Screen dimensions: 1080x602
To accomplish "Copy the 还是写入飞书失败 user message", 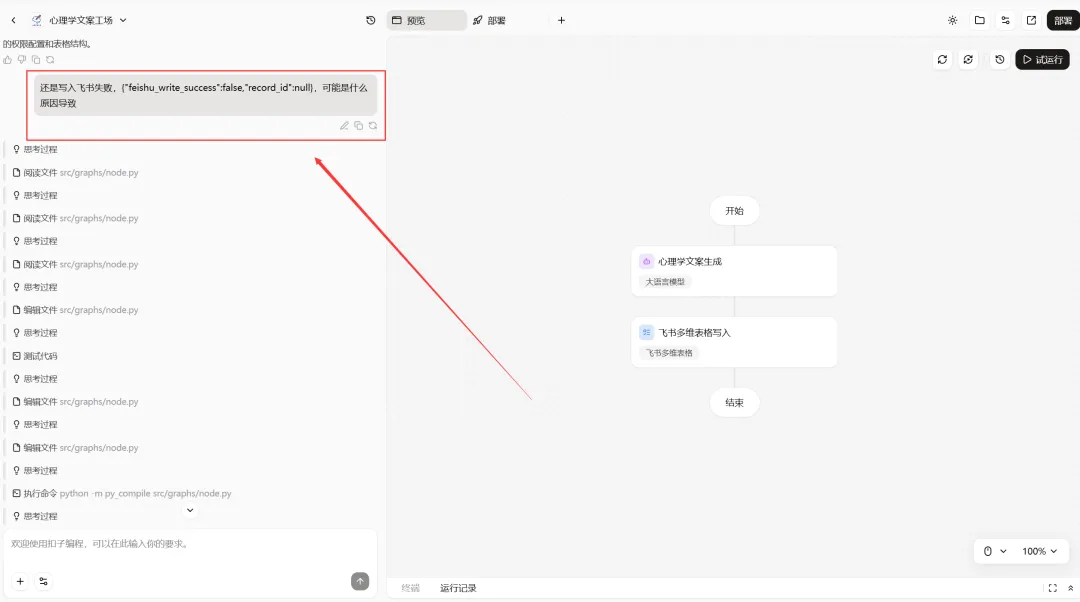I will [x=358, y=125].
